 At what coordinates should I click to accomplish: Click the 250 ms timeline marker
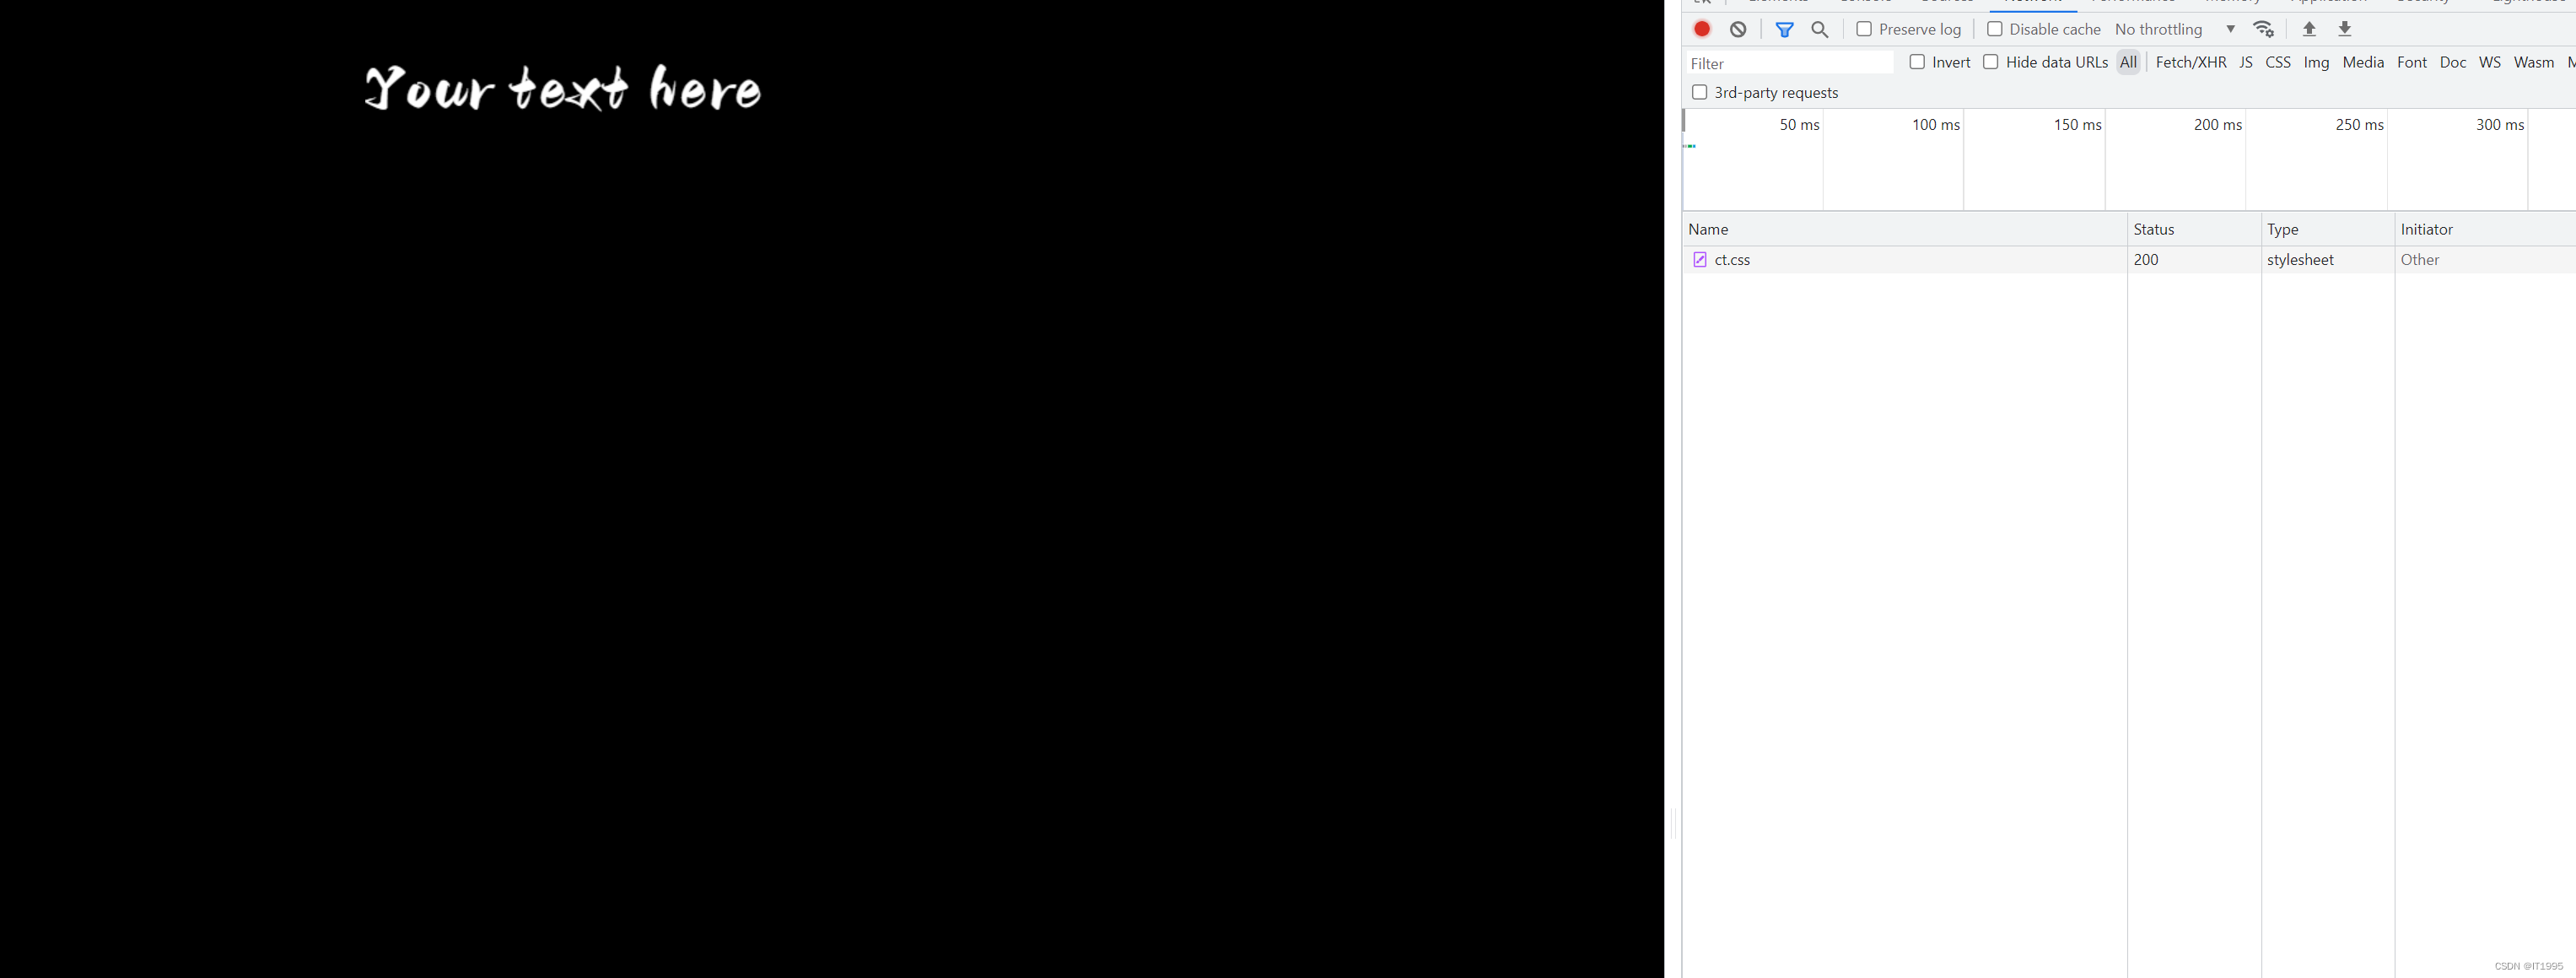pyautogui.click(x=2359, y=125)
